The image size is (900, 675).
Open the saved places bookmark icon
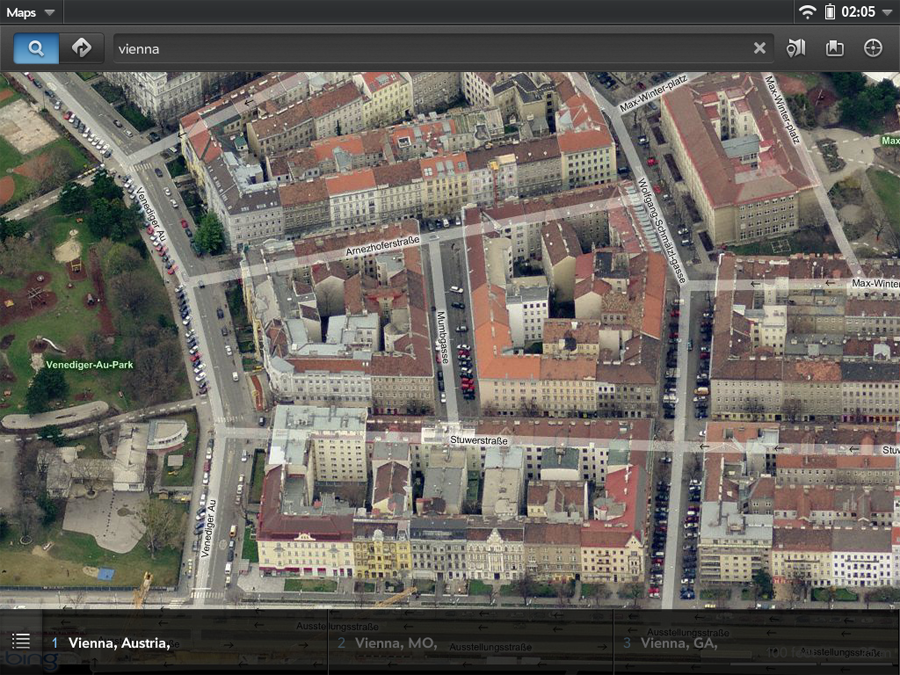coord(835,48)
